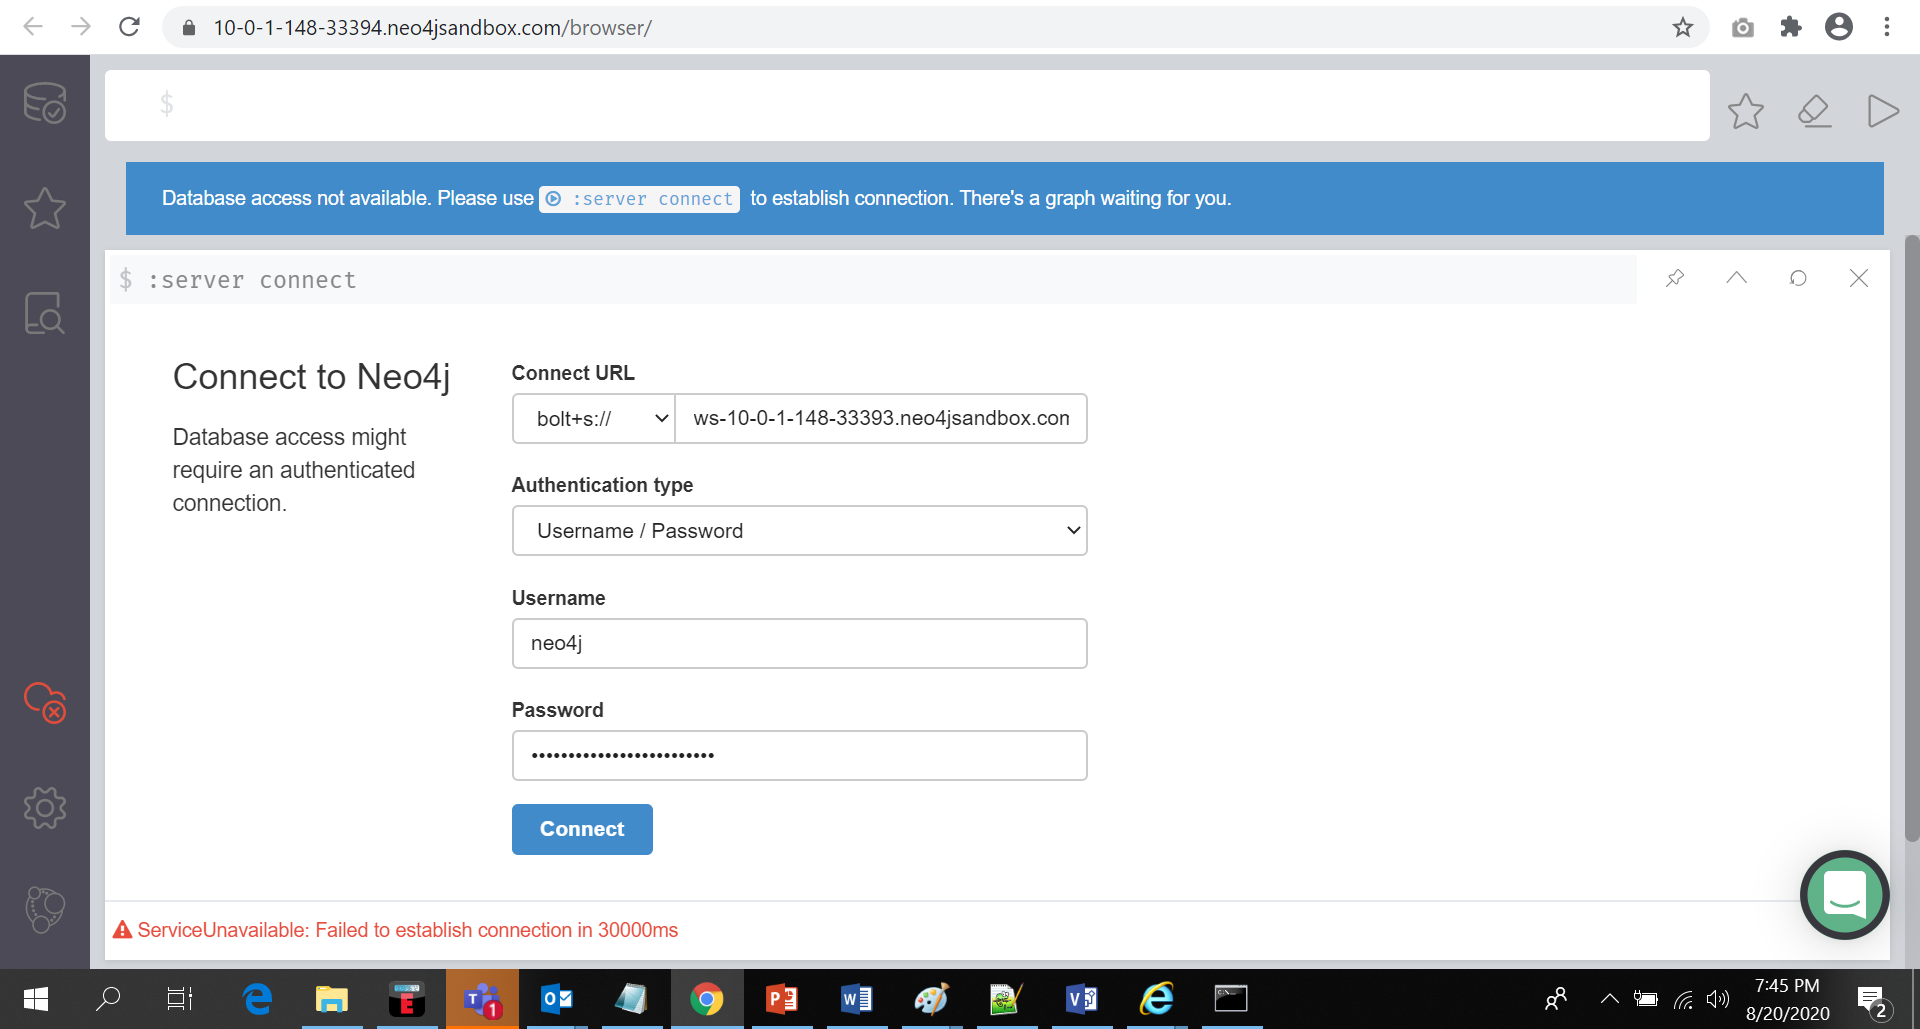Screen dimensions: 1920x1029
Task: Click the Username field containing neo4j
Action: coord(799,643)
